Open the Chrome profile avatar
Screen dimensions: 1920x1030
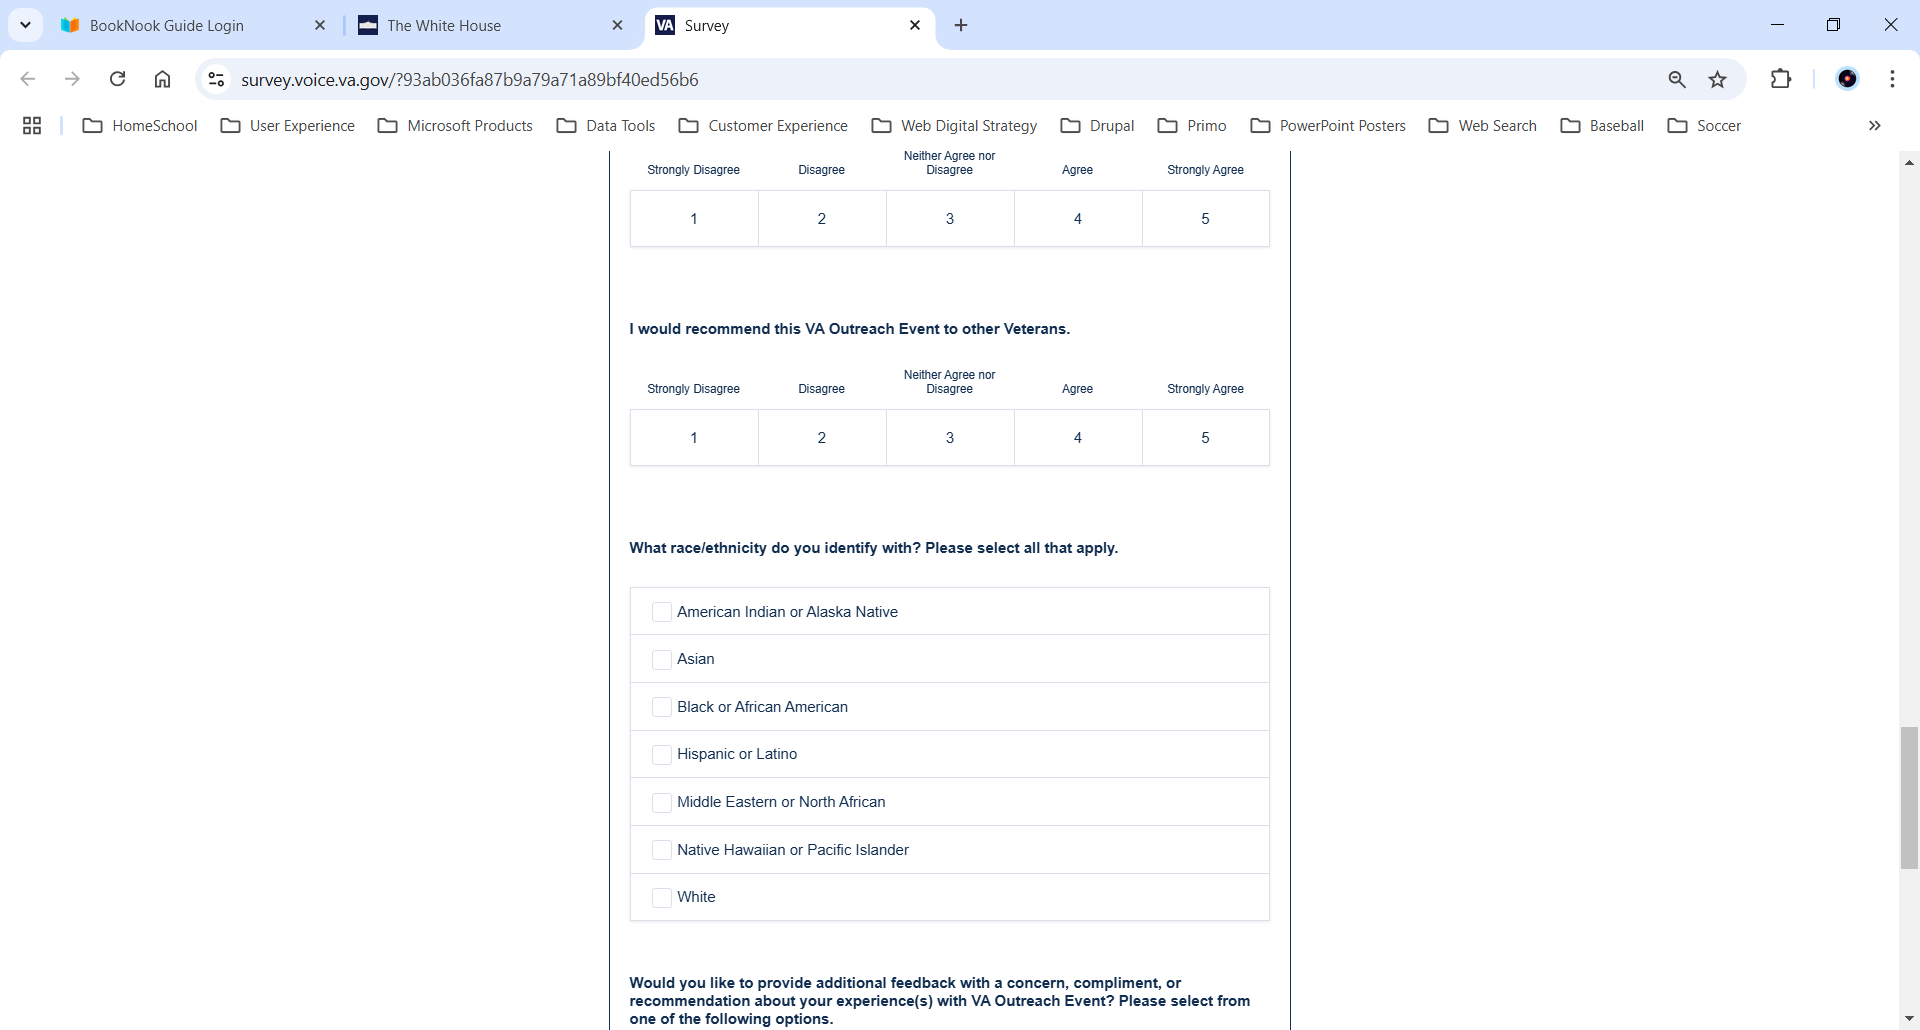(x=1847, y=79)
